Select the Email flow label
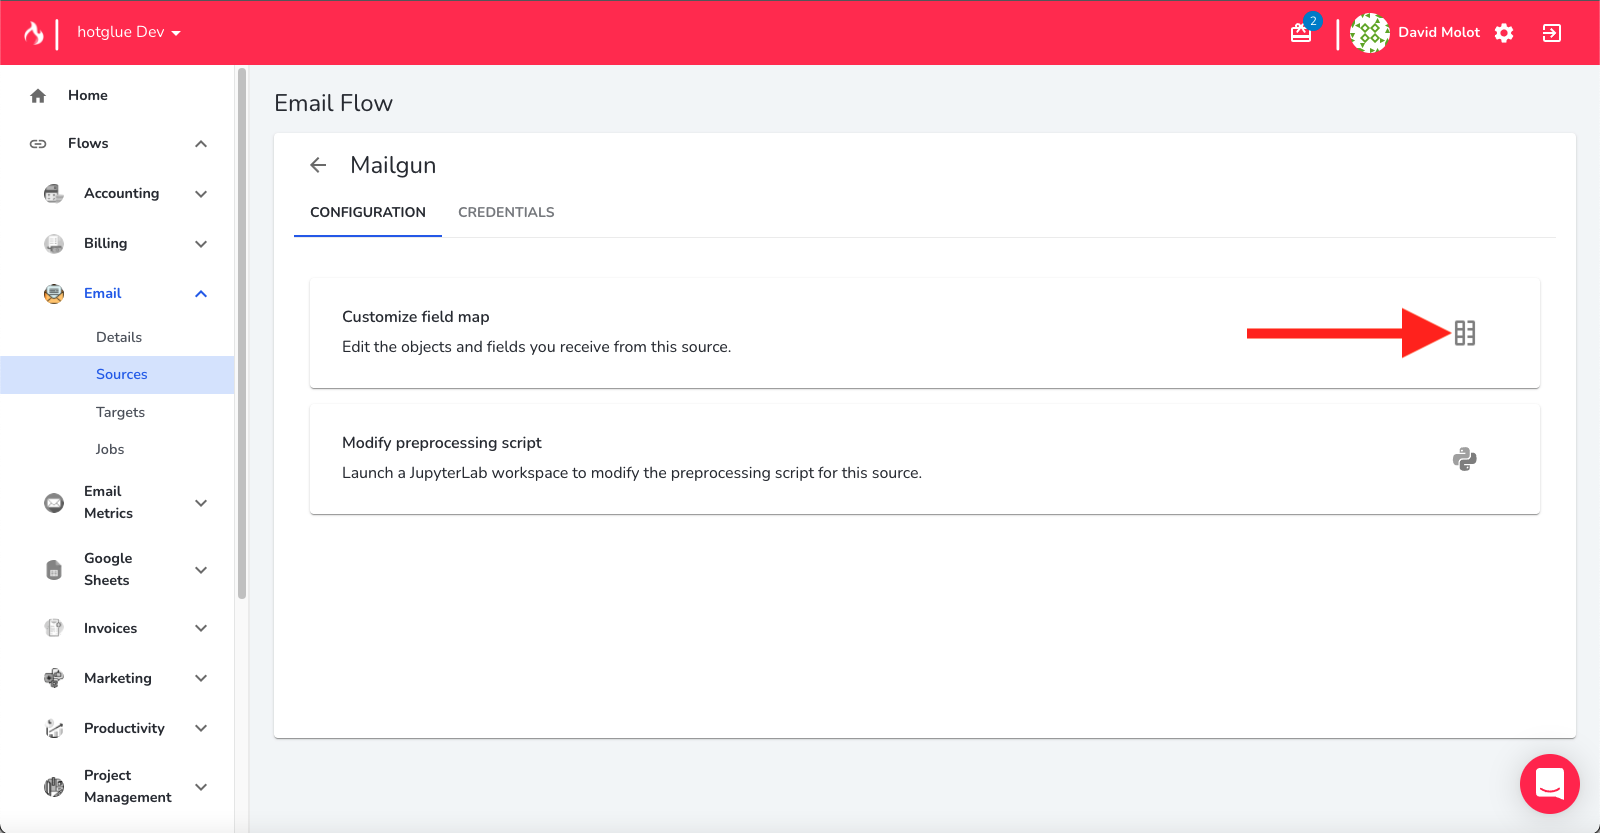This screenshot has height=833, width=1600. 102,294
